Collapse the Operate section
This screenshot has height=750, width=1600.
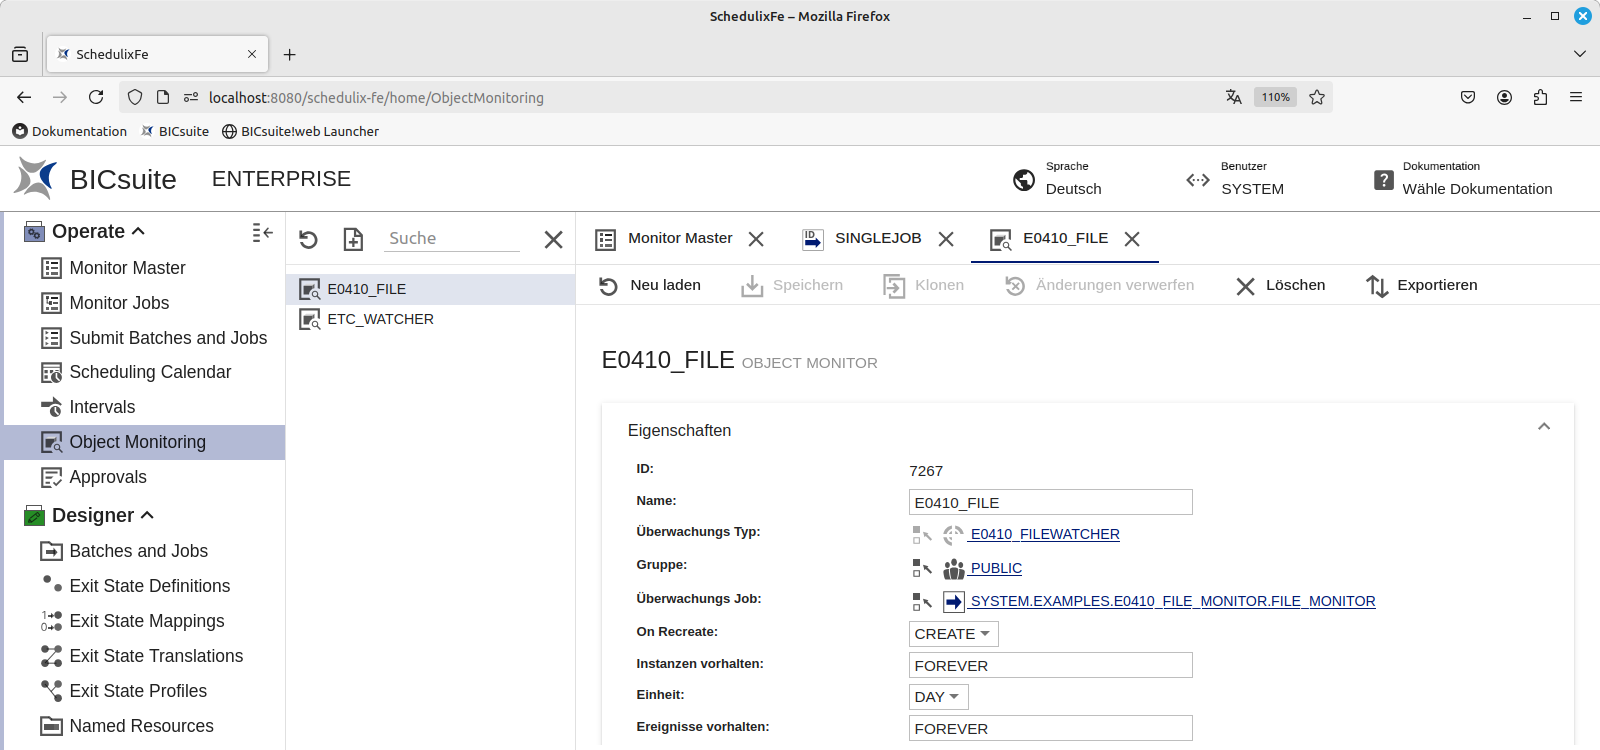[x=138, y=231]
